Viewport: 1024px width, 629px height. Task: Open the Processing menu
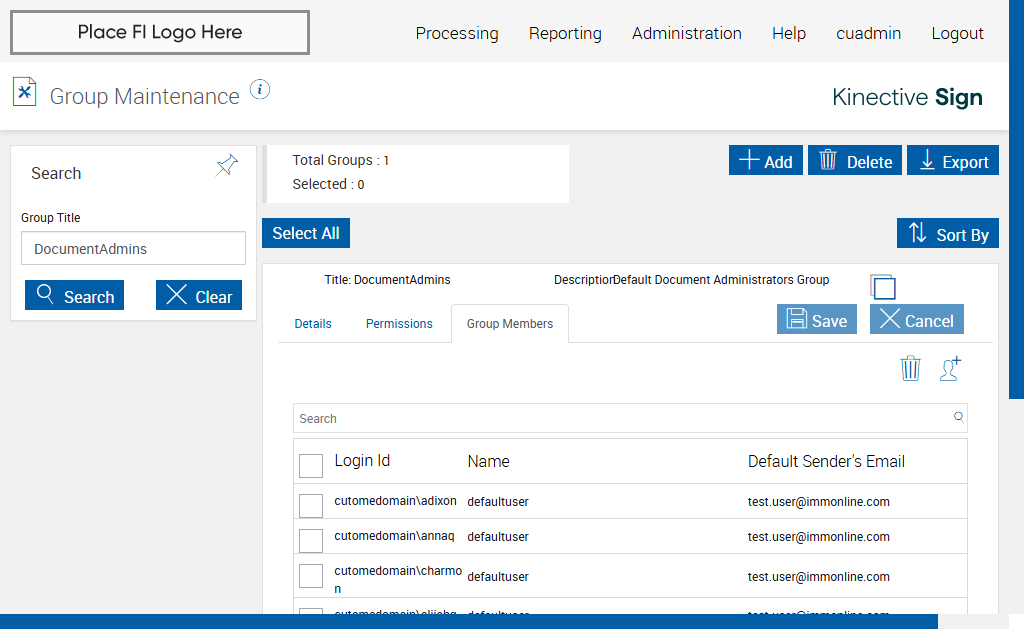(x=456, y=33)
